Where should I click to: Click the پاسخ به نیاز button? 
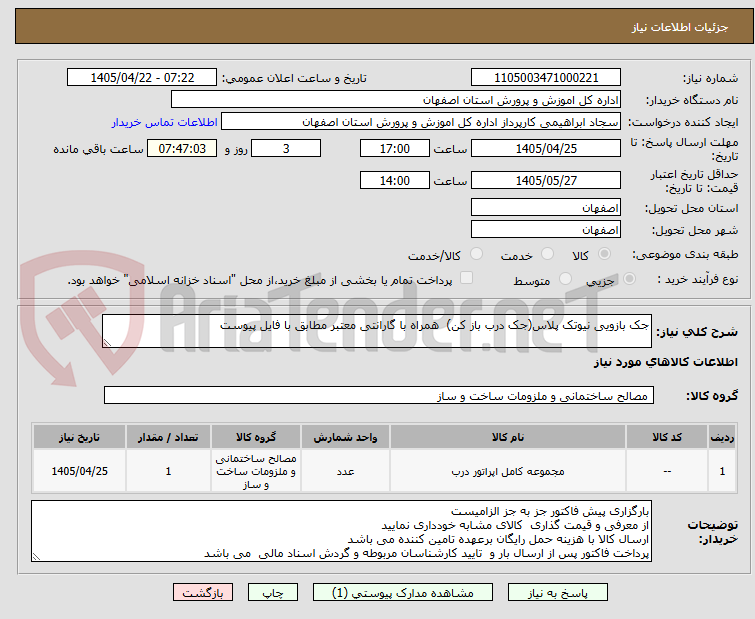tap(558, 593)
